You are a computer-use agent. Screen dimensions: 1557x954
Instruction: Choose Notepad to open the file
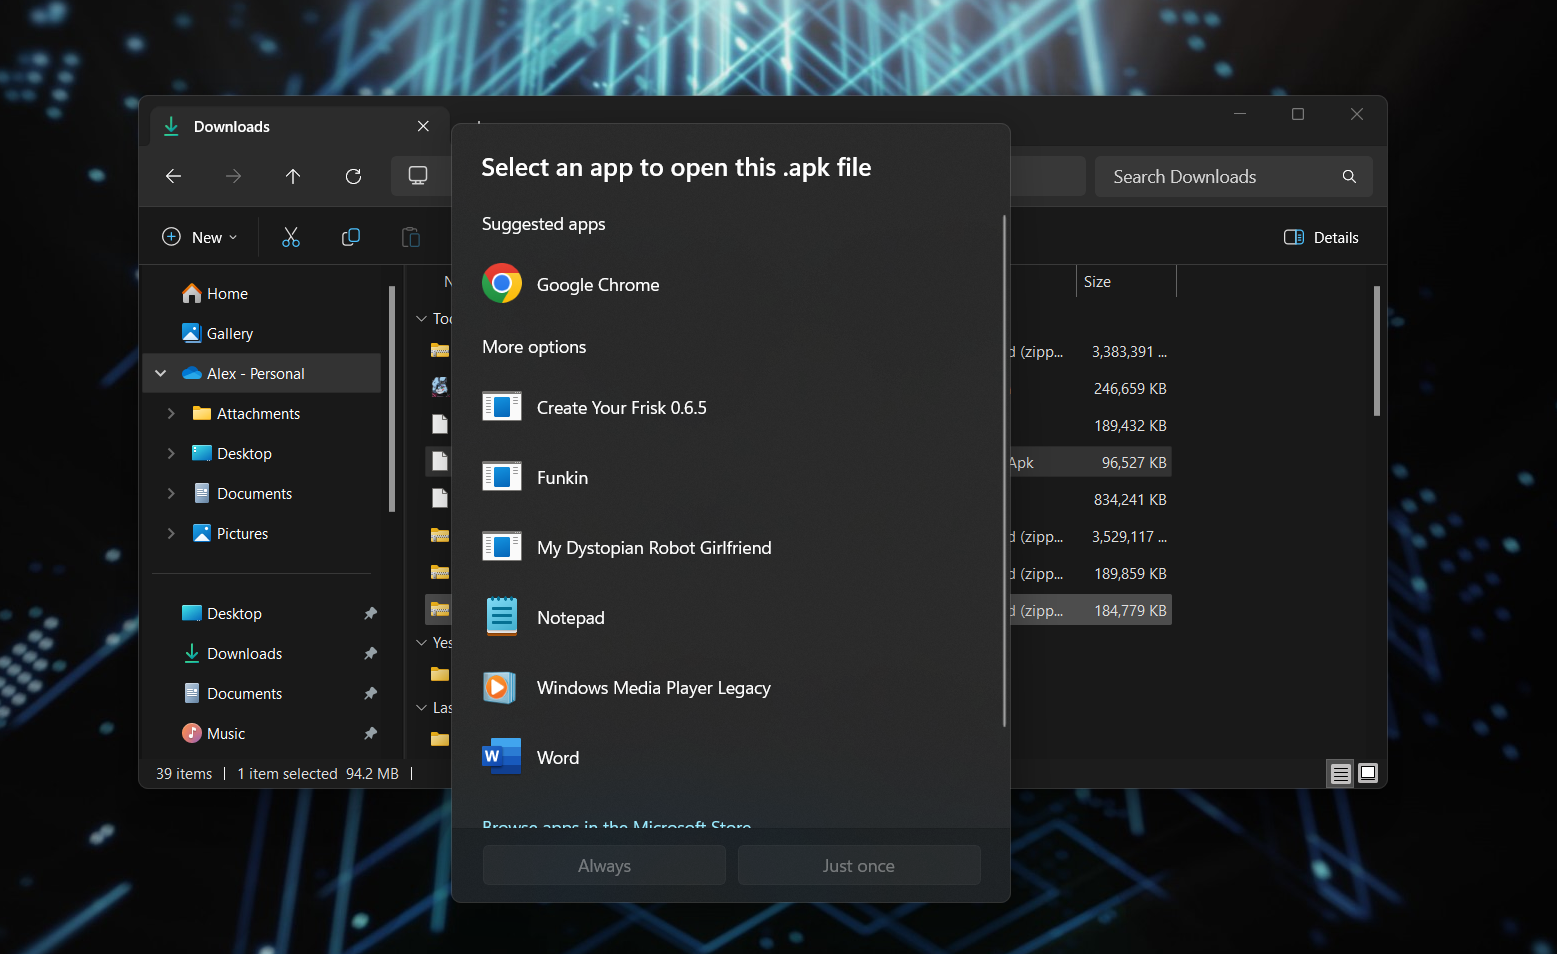pos(730,617)
